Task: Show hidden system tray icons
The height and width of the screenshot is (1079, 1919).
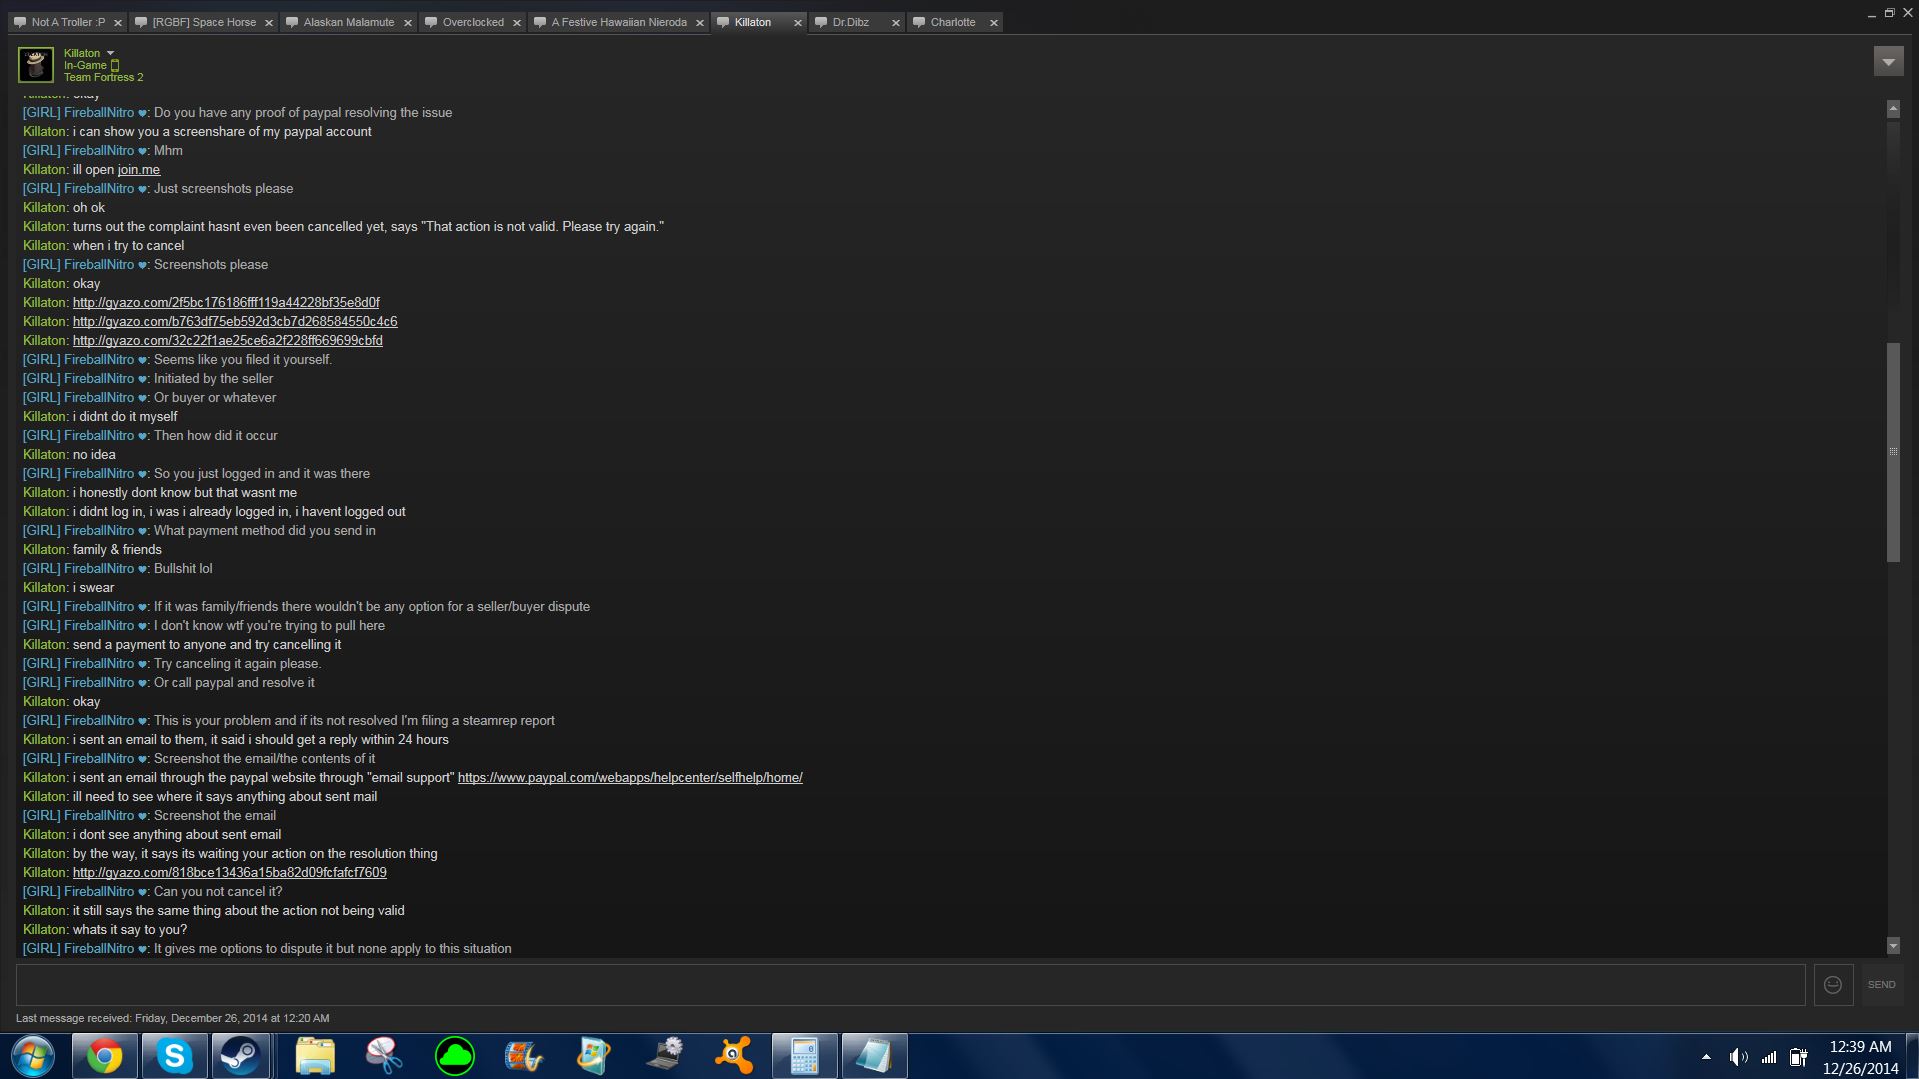Action: pyautogui.click(x=1706, y=1057)
